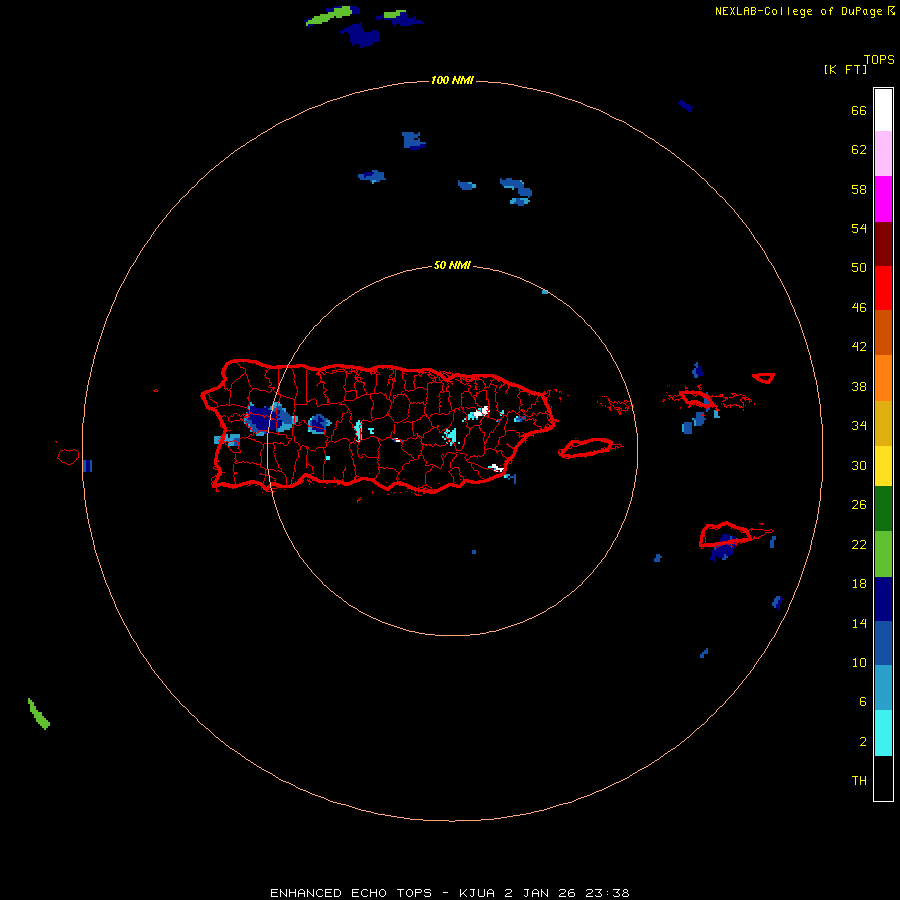The height and width of the screenshot is (900, 900).
Task: Click the light blue legend swatch between 6 and 10
Action: [883, 687]
